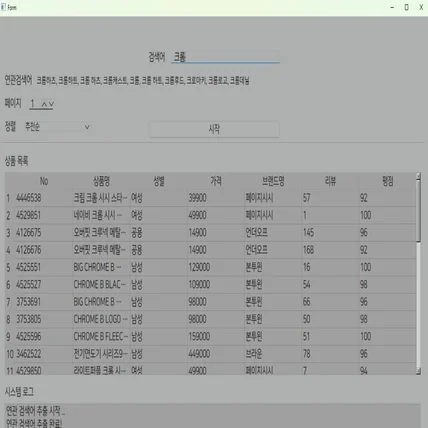
Task: Click review count cell 57
Action: click(331, 198)
